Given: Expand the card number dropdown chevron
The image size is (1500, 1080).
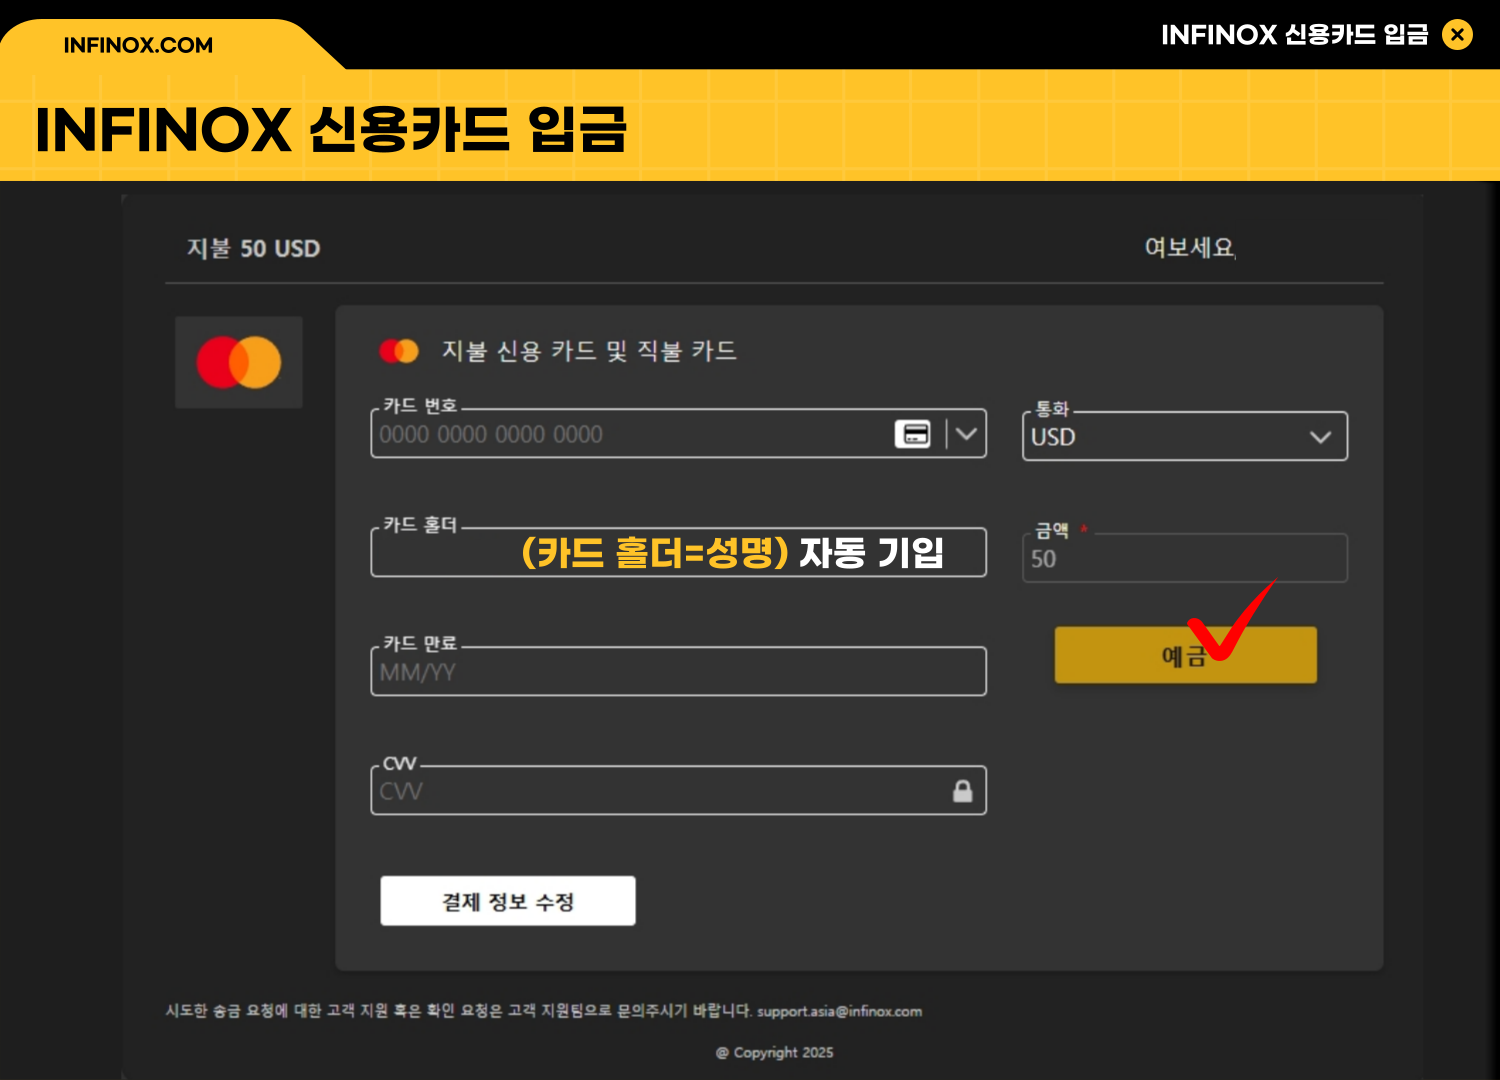Looking at the screenshot, I should point(966,434).
